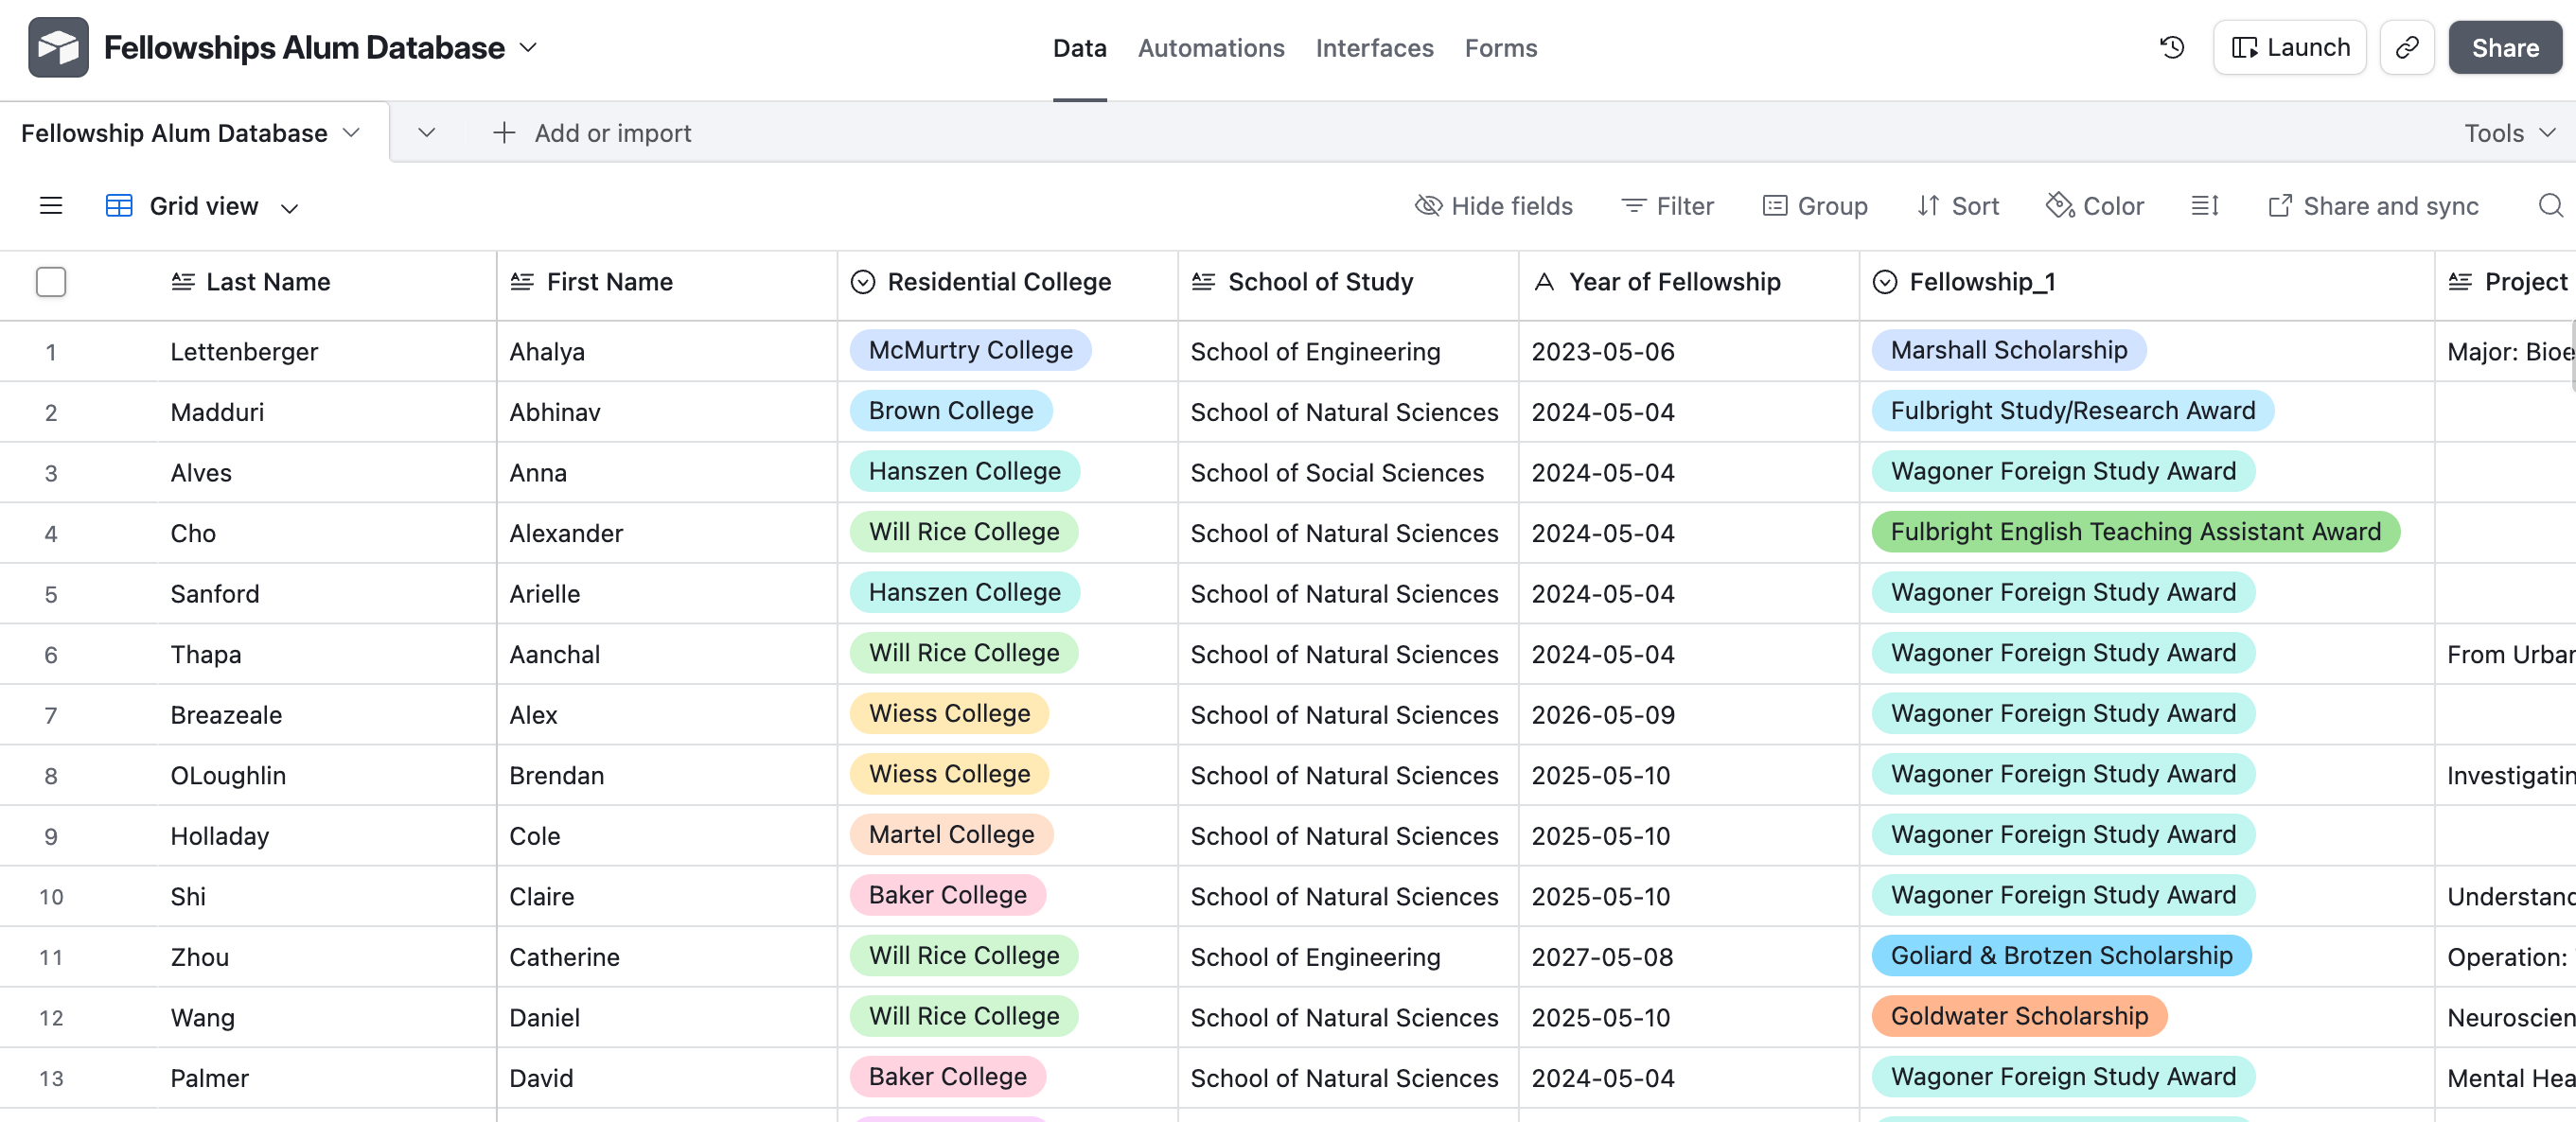Screen dimensions: 2576x1122
Task: Switch to the Forms tab
Action: coord(1501,47)
